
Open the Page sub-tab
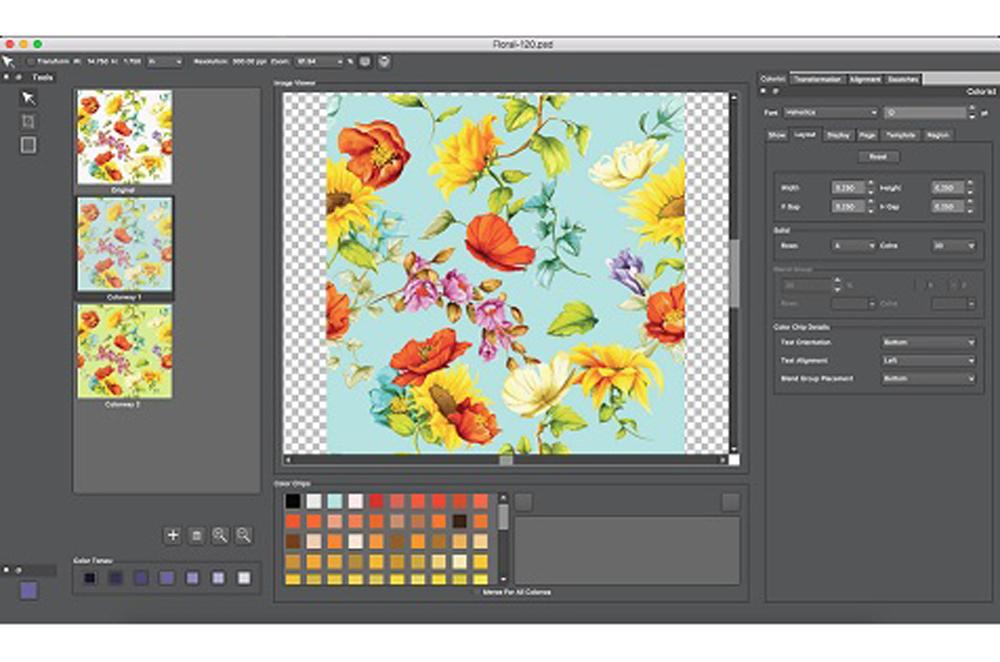(x=867, y=135)
